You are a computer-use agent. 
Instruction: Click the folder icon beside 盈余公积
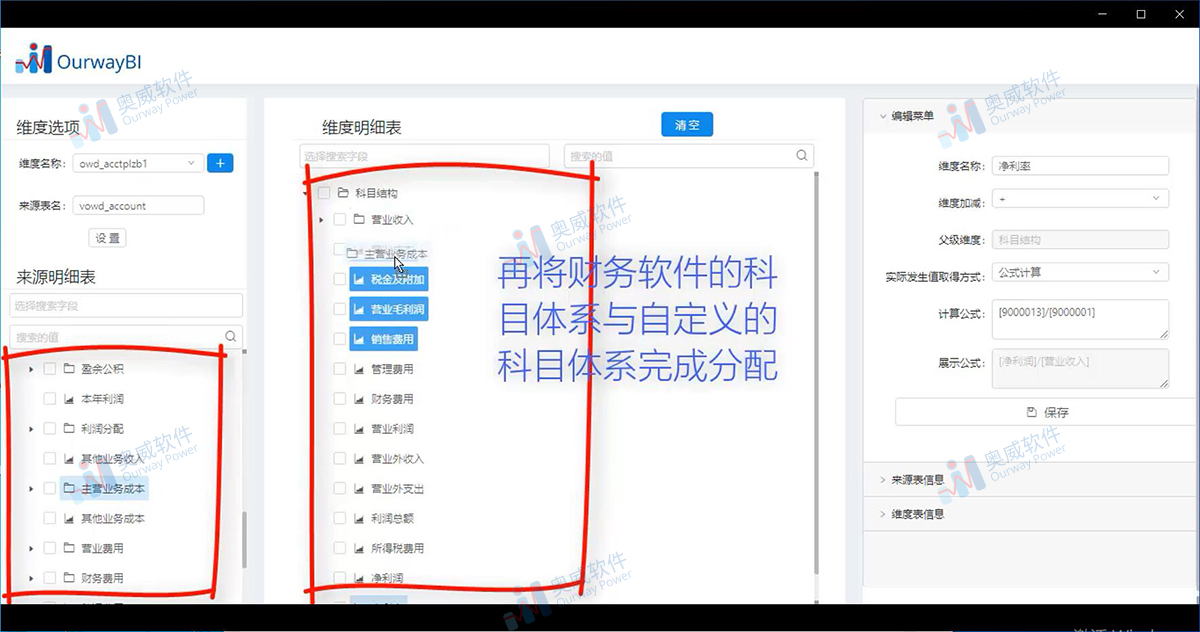coord(70,369)
